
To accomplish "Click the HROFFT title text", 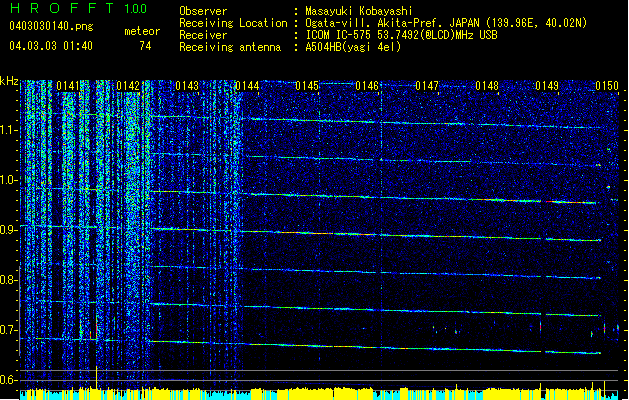I will (x=62, y=8).
